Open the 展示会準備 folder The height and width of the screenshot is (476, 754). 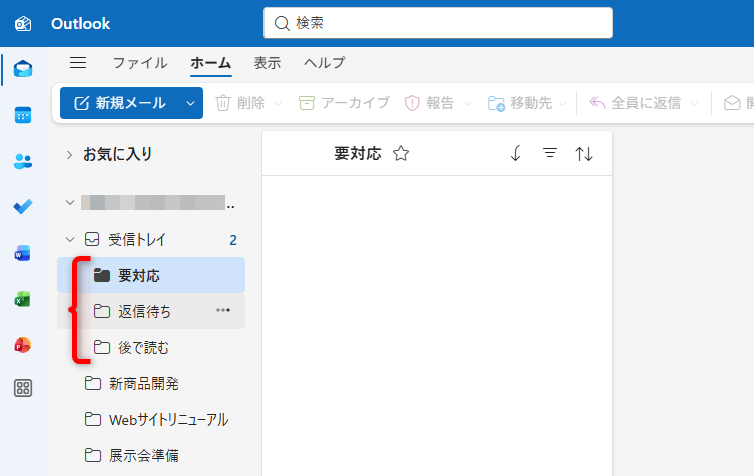151,455
